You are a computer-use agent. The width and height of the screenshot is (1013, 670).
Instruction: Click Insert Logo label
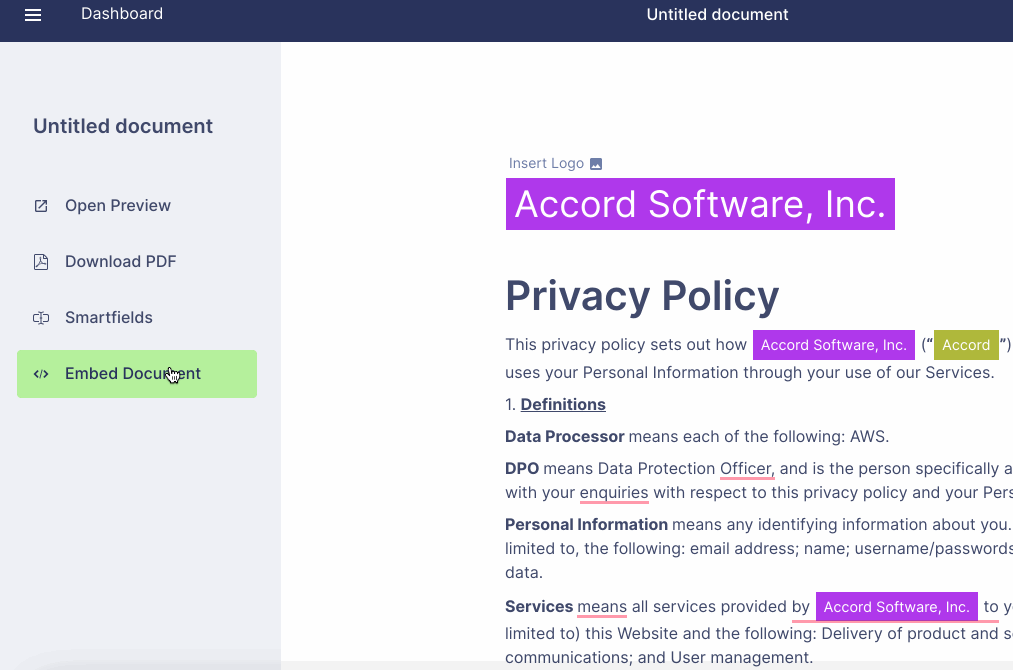tap(546, 163)
